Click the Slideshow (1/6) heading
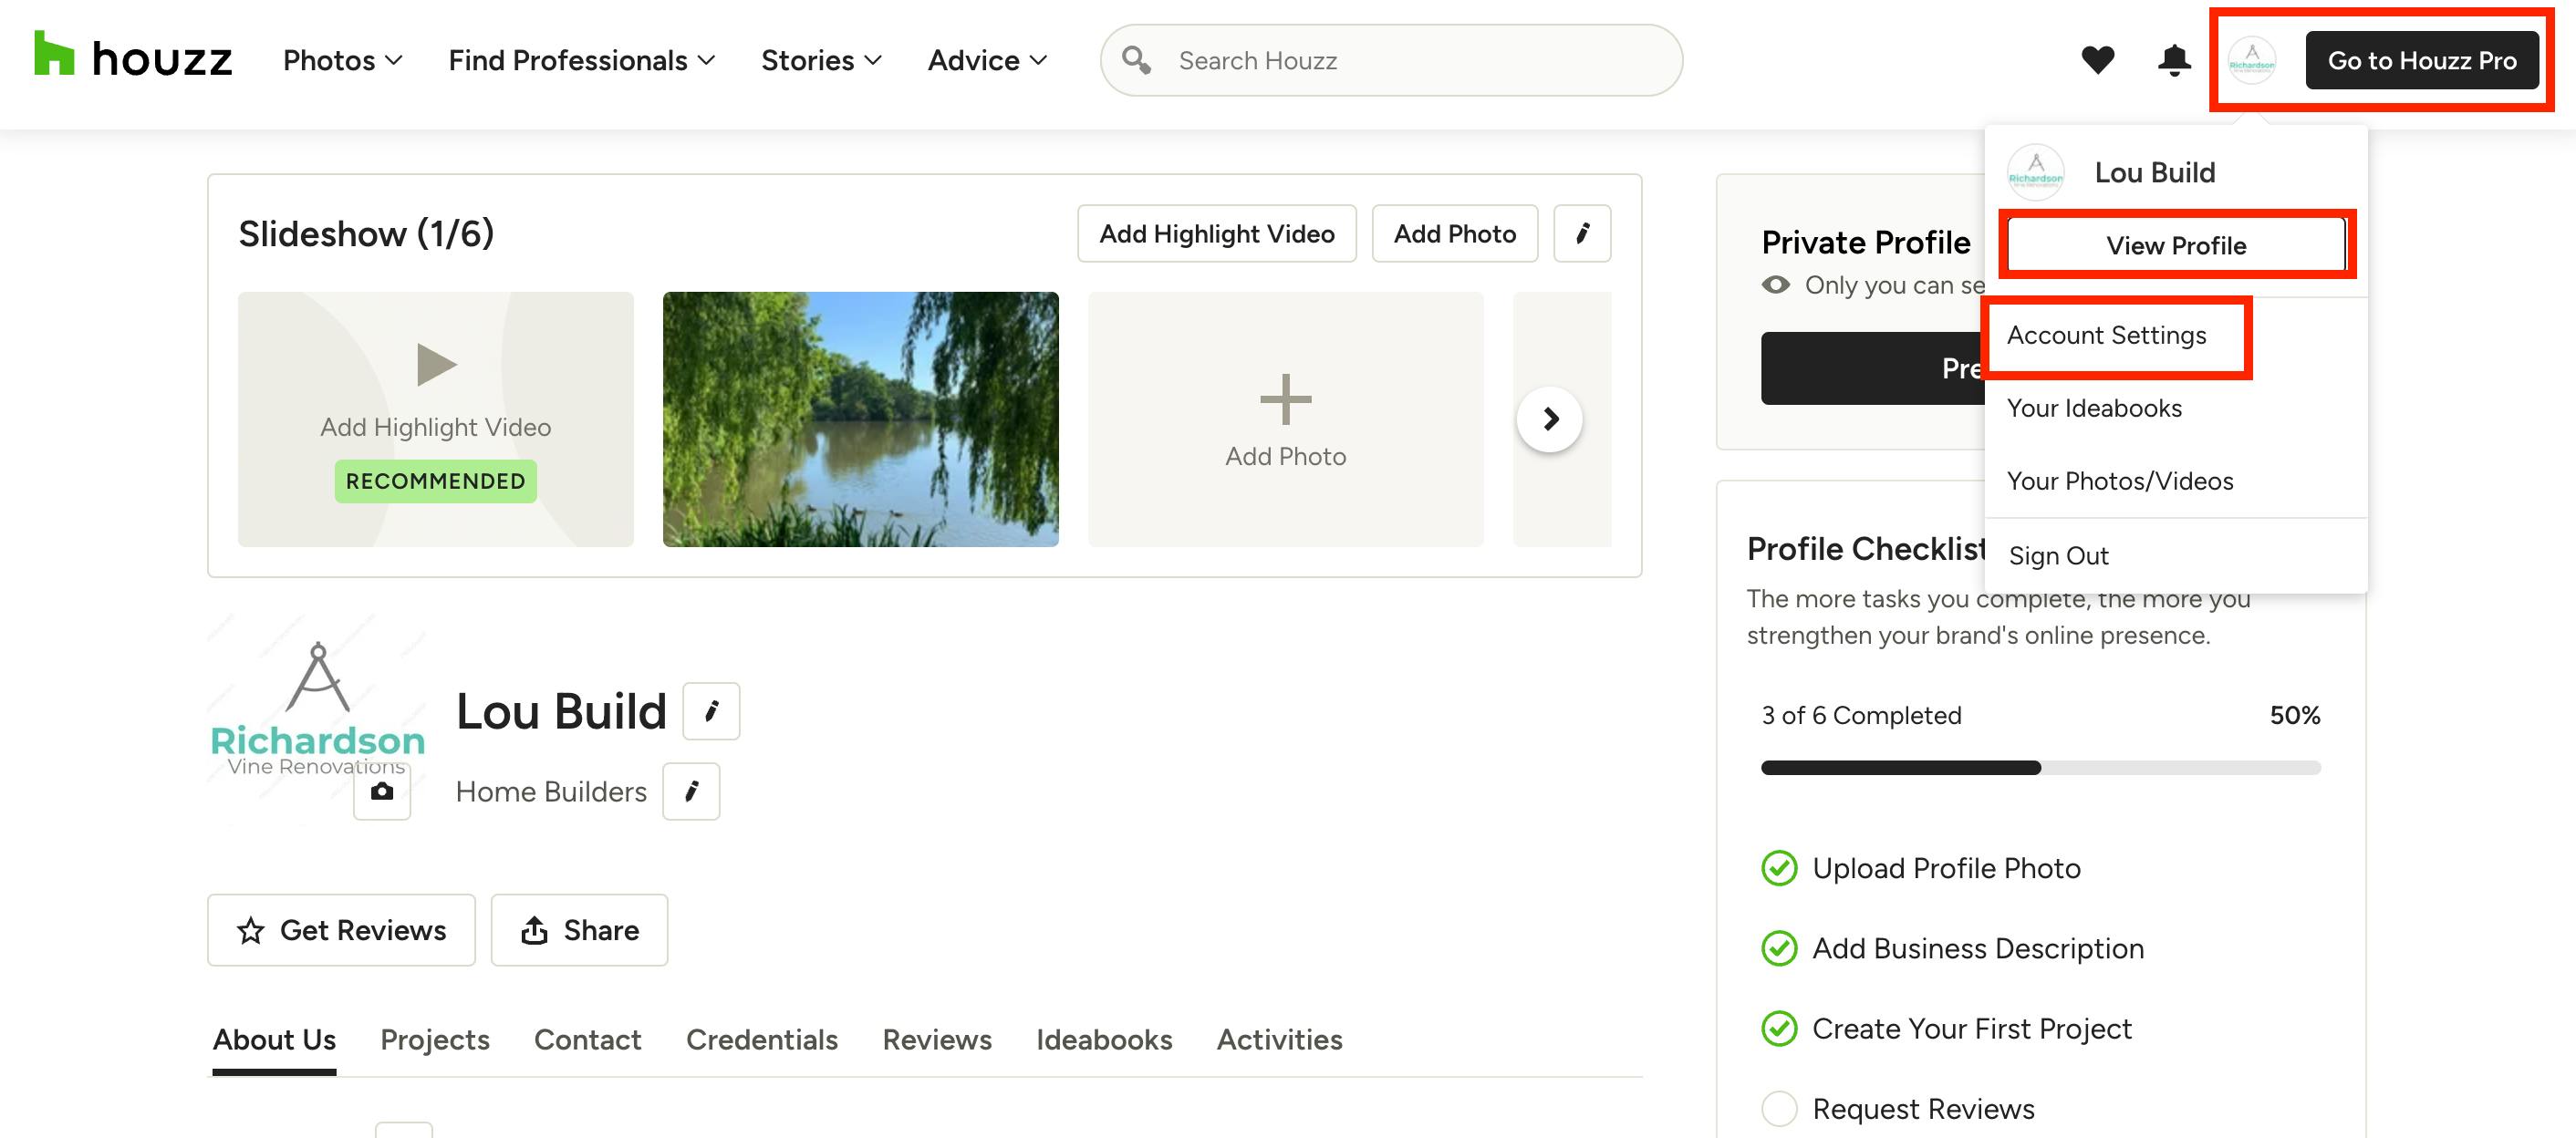This screenshot has width=2576, height=1138. click(x=366, y=234)
